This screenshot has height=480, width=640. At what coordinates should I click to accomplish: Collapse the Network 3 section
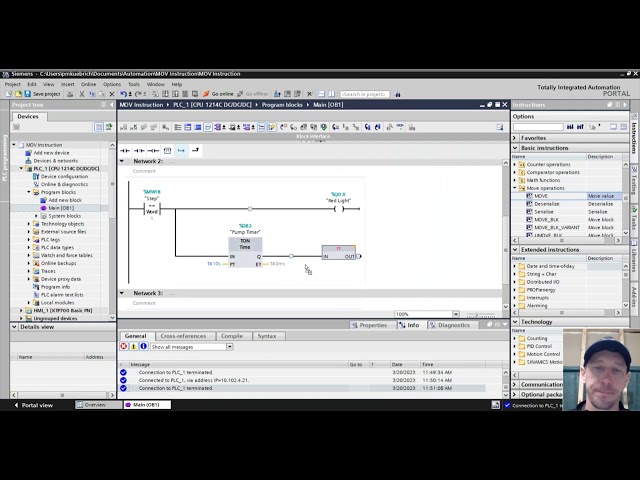point(122,293)
